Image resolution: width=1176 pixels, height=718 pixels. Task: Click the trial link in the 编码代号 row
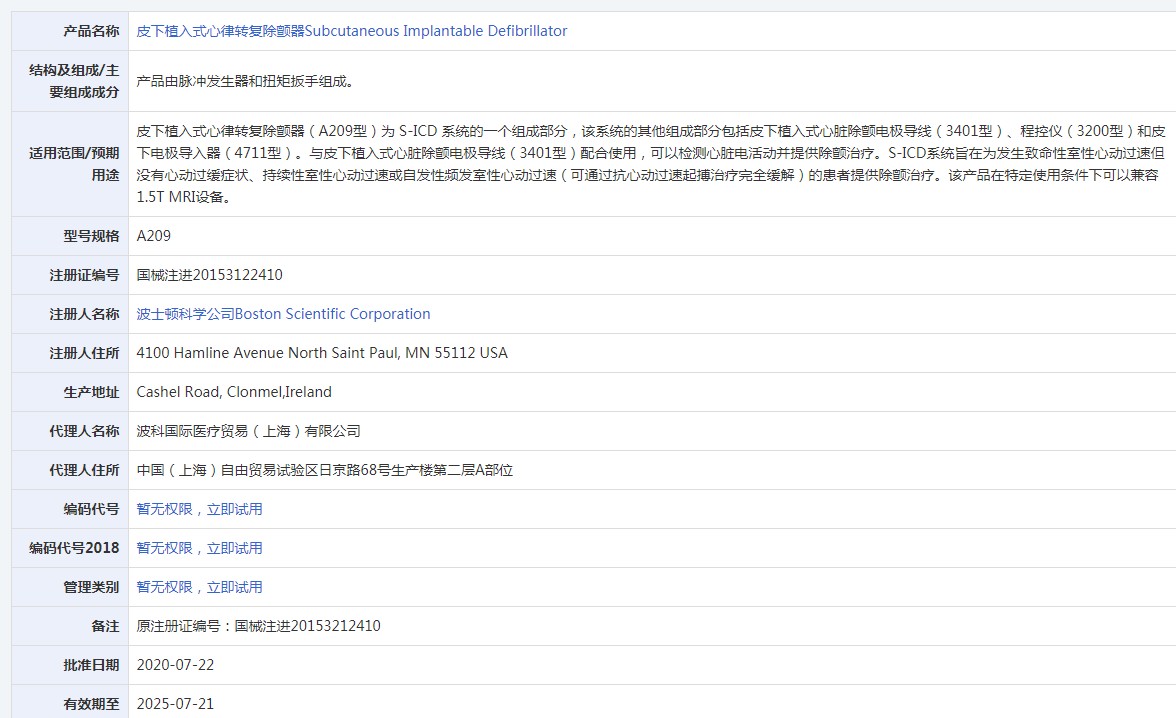coord(199,509)
